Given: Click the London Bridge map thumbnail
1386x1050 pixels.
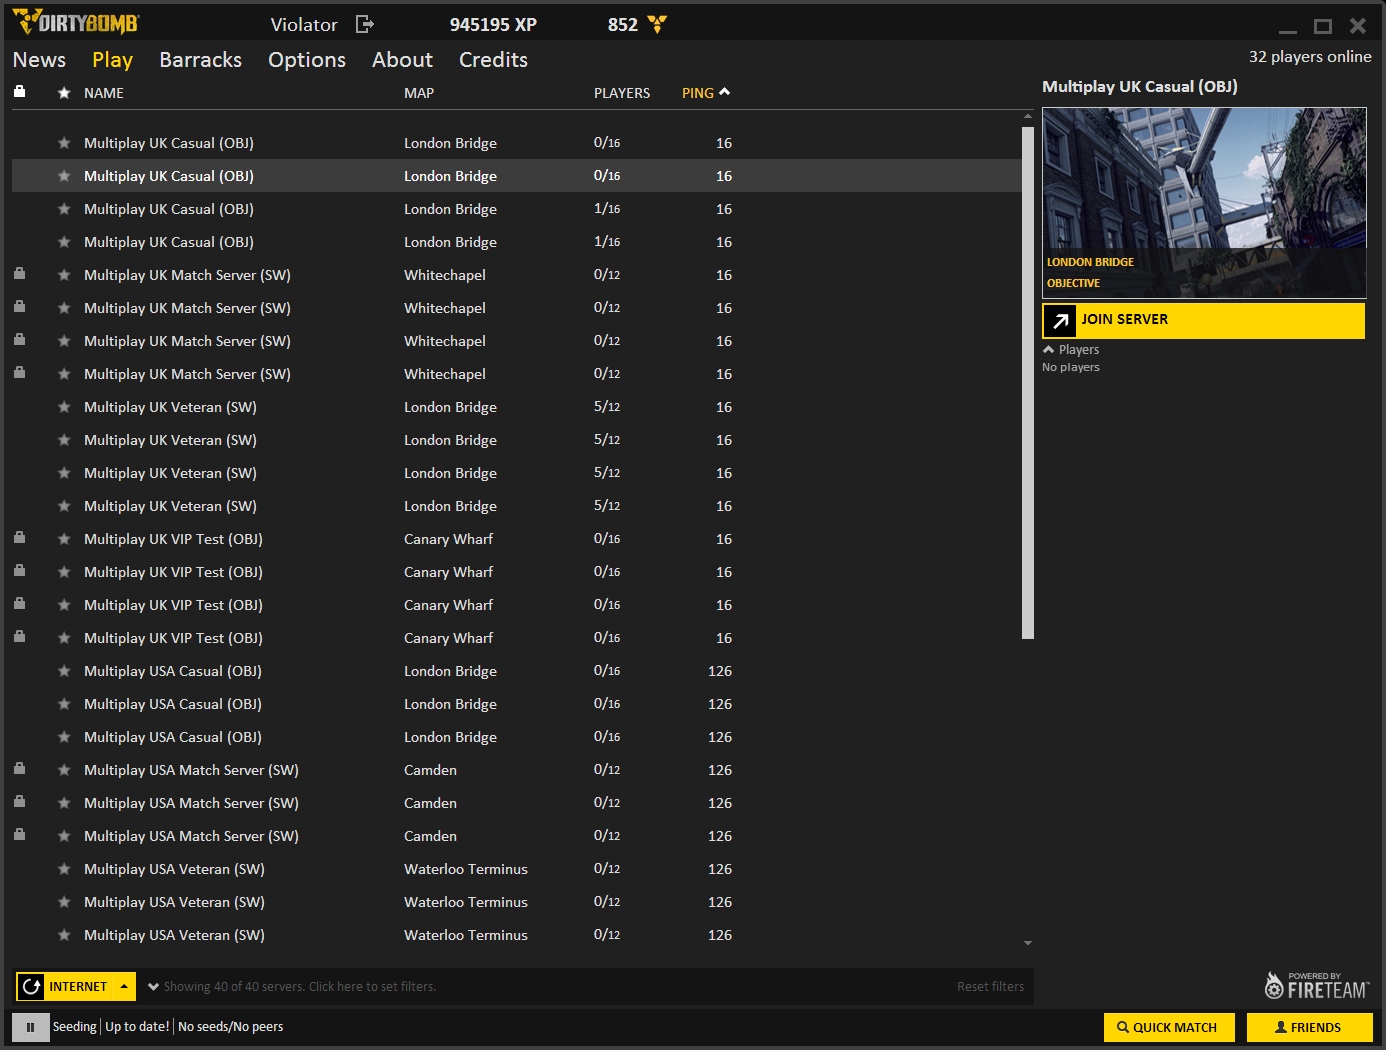Looking at the screenshot, I should pos(1203,202).
